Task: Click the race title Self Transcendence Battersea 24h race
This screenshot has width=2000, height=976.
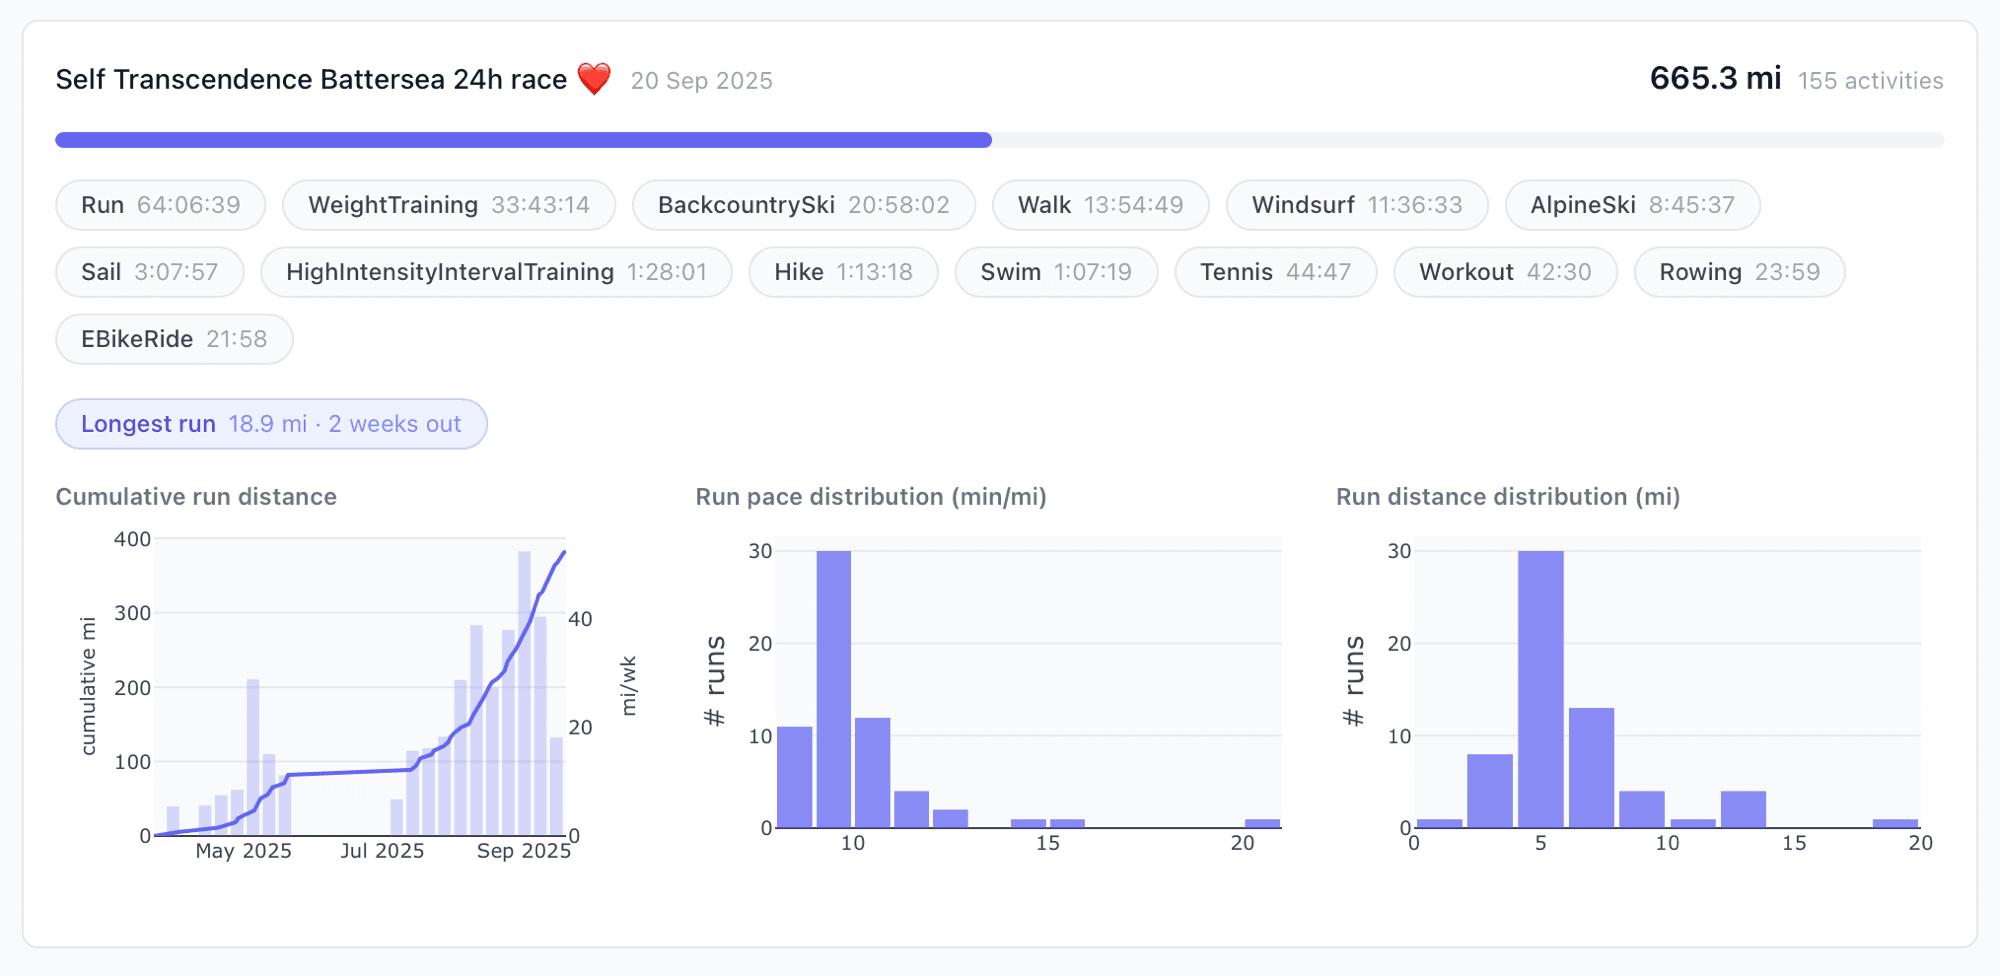Action: [311, 80]
